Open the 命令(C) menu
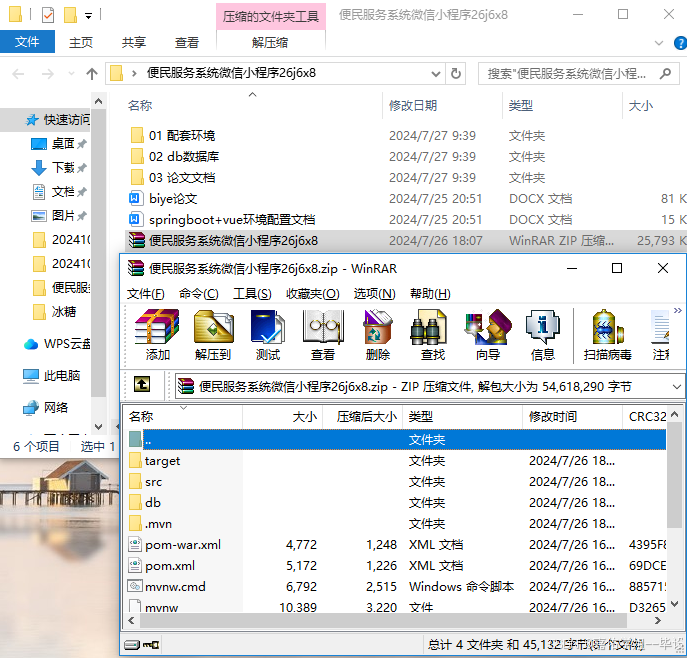Viewport: 687px width, 658px height. tap(198, 294)
